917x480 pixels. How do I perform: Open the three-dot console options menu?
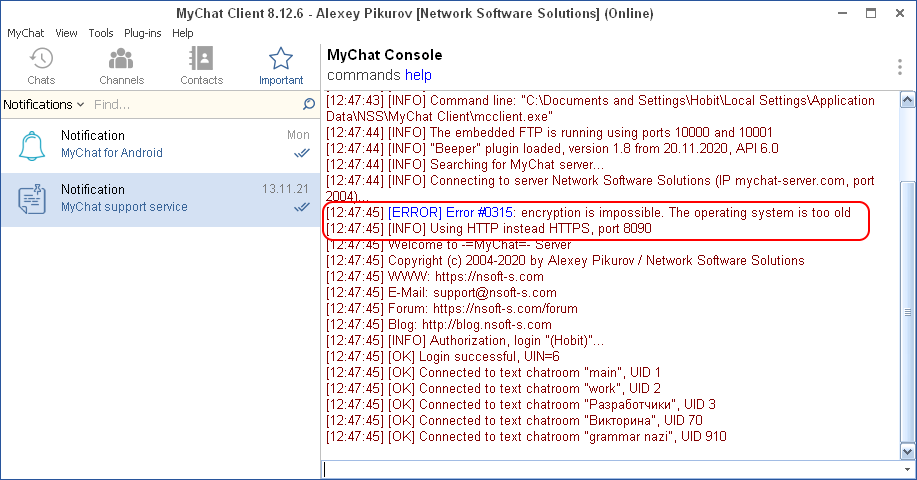(x=900, y=67)
